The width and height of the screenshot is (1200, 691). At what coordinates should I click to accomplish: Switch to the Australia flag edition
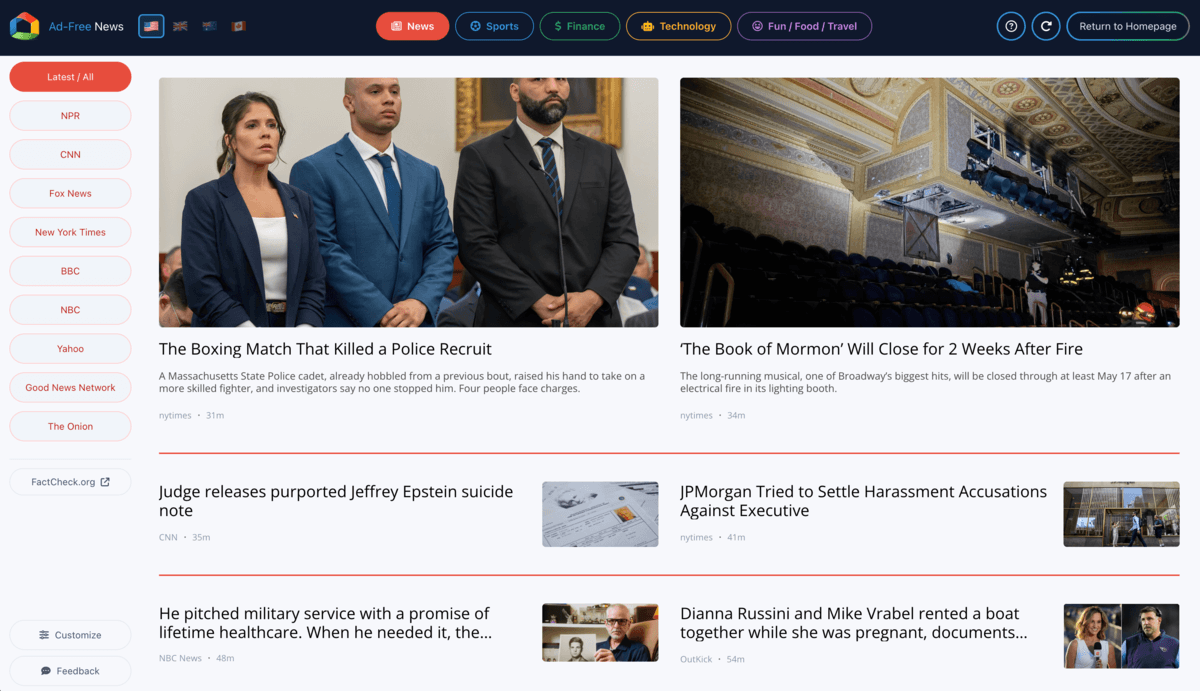tap(209, 26)
